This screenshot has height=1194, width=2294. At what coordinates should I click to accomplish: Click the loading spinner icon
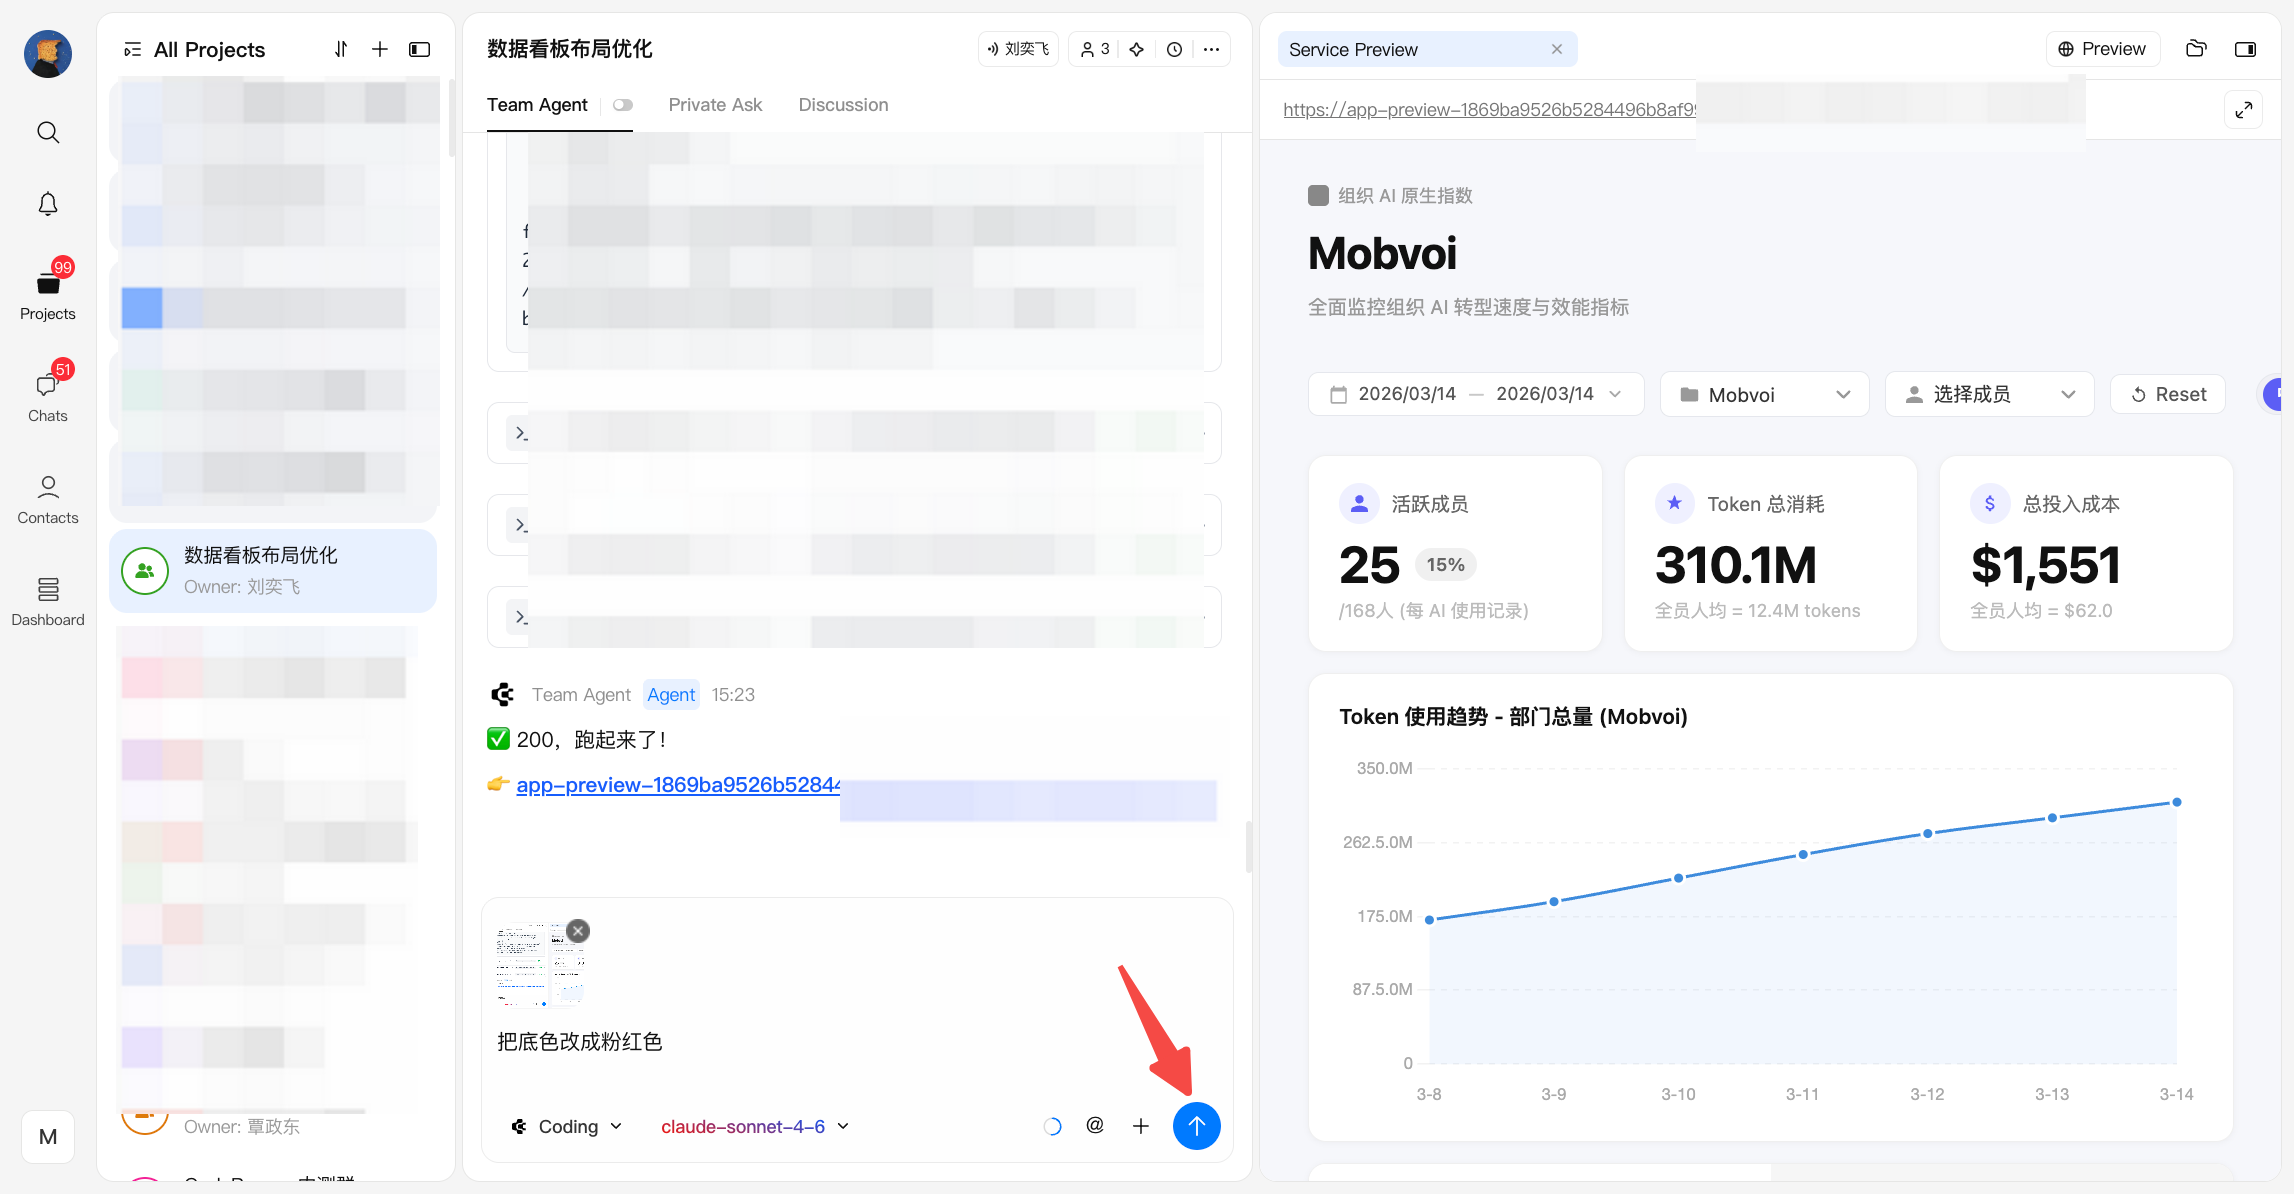1052,1127
